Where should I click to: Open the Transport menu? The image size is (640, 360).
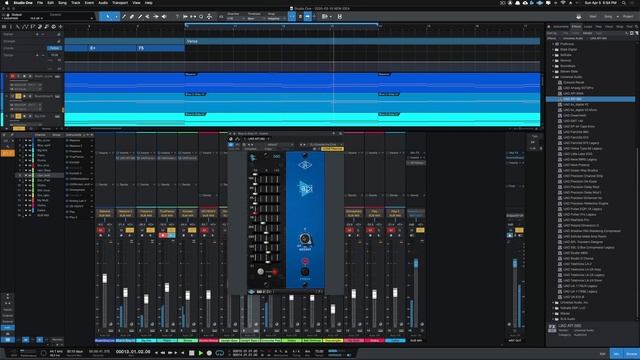click(120, 3)
